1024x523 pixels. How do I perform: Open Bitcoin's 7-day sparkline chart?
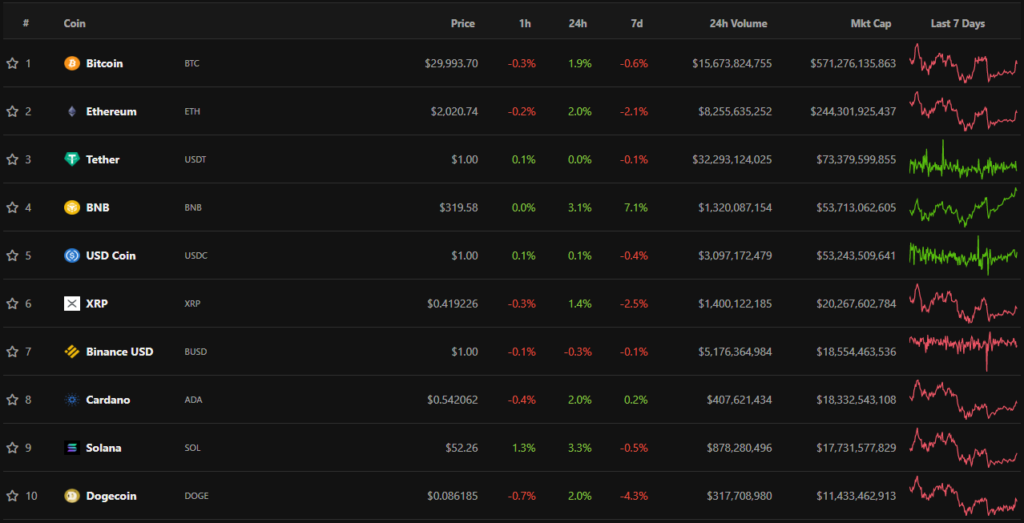pyautogui.click(x=963, y=63)
